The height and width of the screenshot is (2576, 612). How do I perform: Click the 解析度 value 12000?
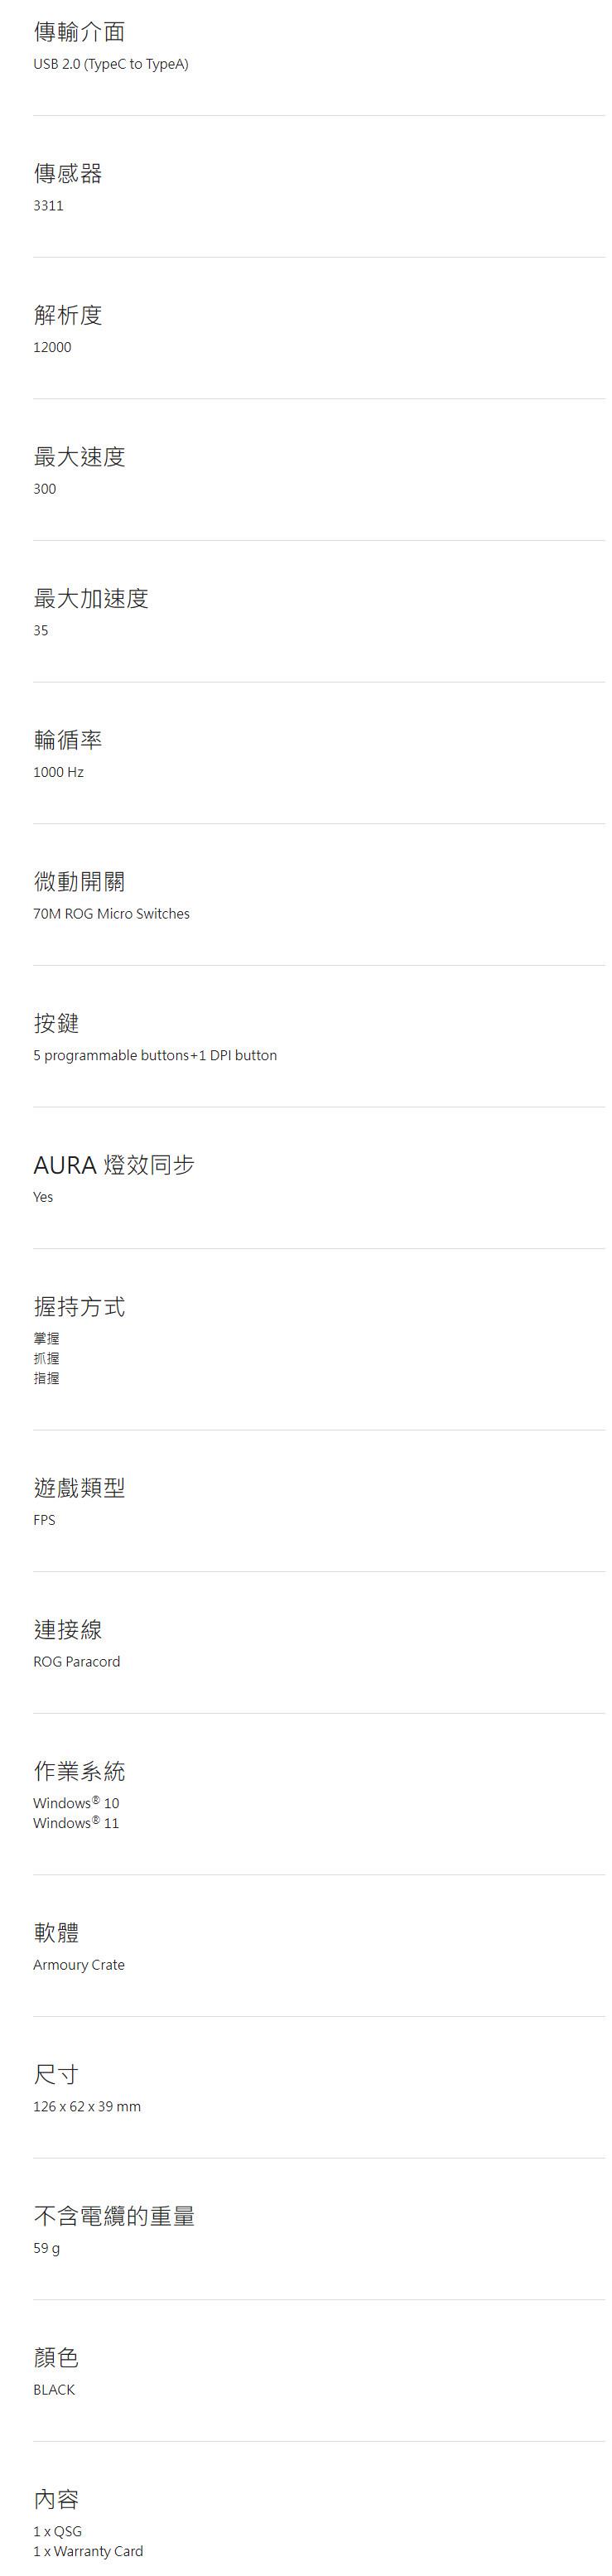coord(52,347)
